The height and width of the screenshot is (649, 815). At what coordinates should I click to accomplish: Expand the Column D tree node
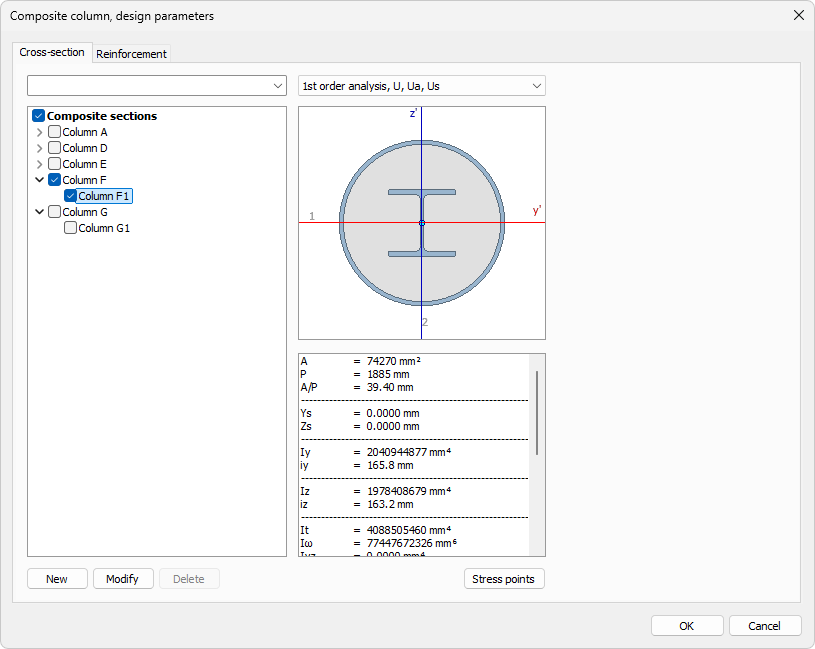40,148
